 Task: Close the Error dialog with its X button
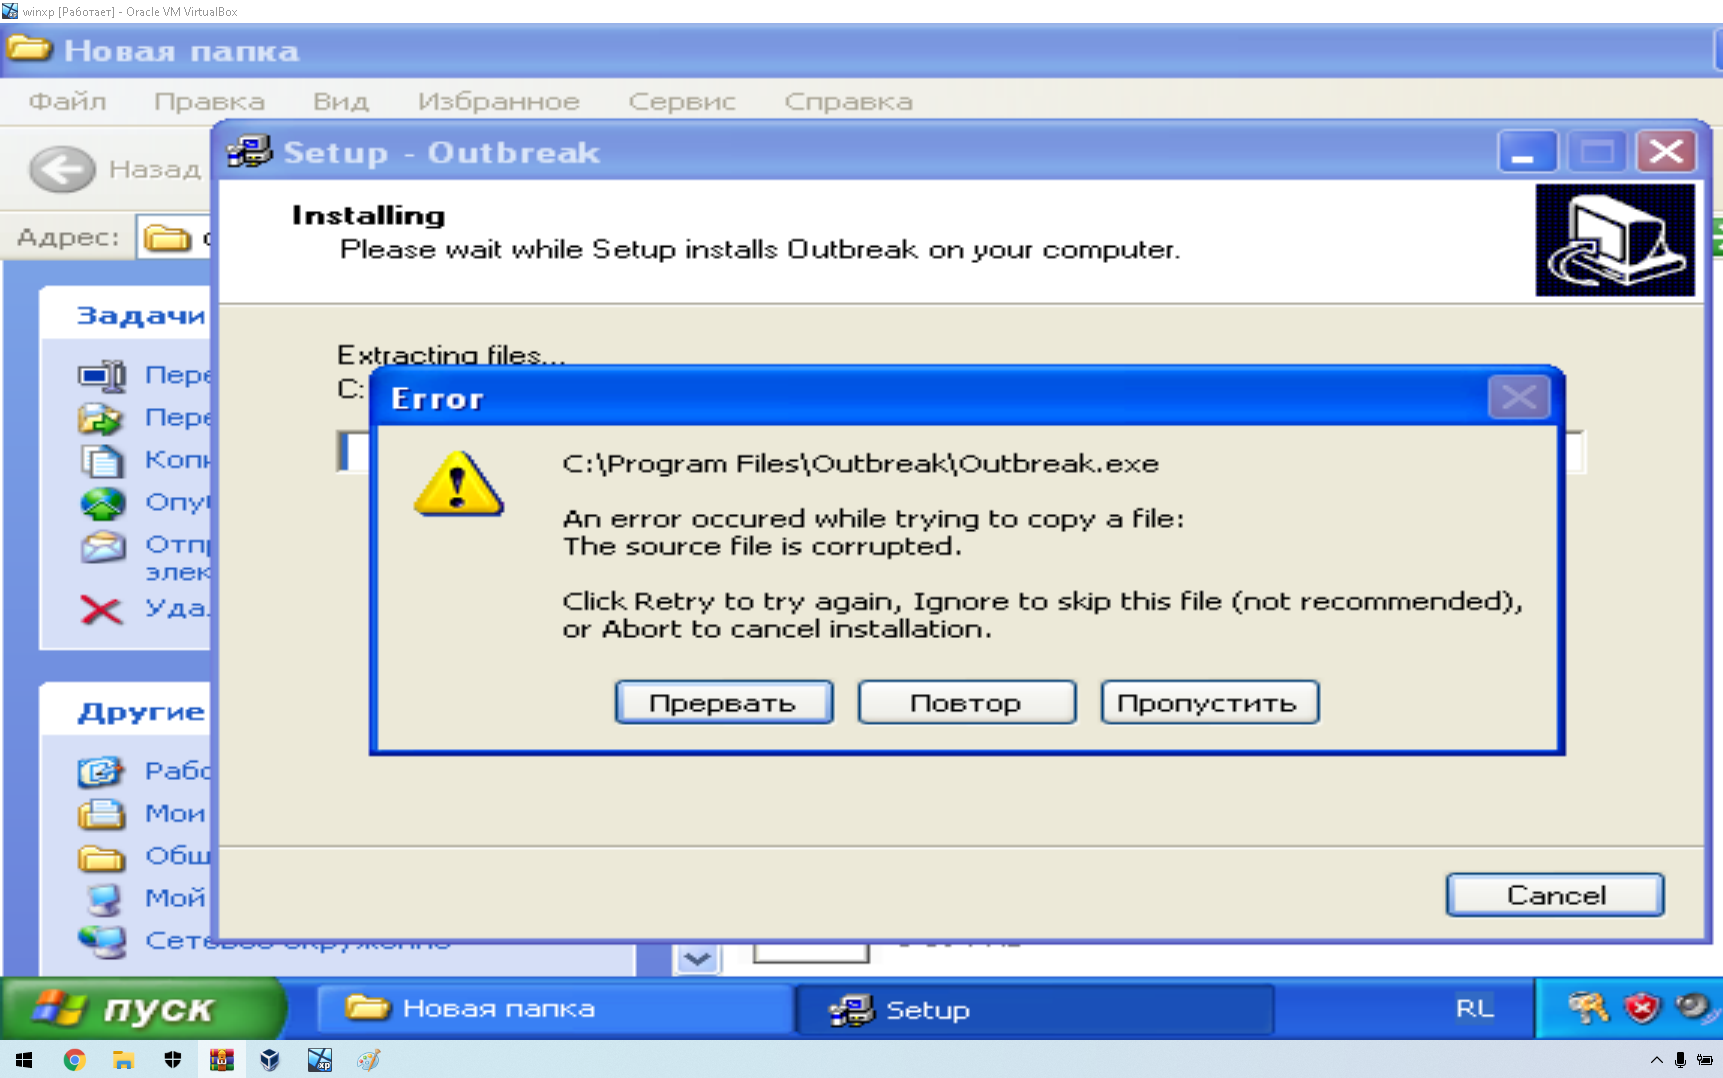tap(1518, 397)
